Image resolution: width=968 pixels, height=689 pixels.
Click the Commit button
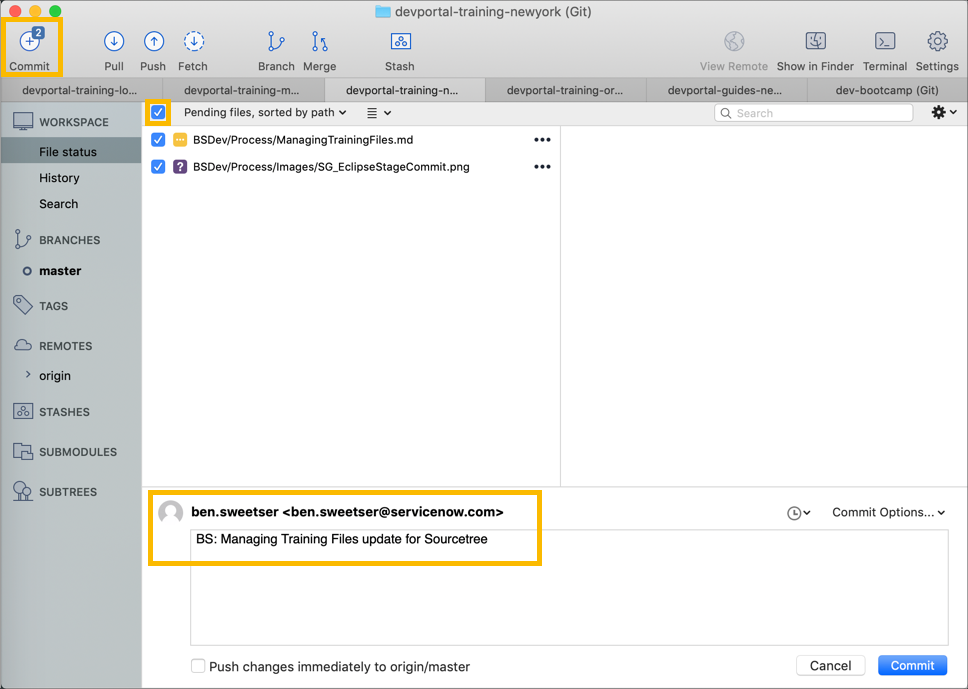(x=911, y=665)
